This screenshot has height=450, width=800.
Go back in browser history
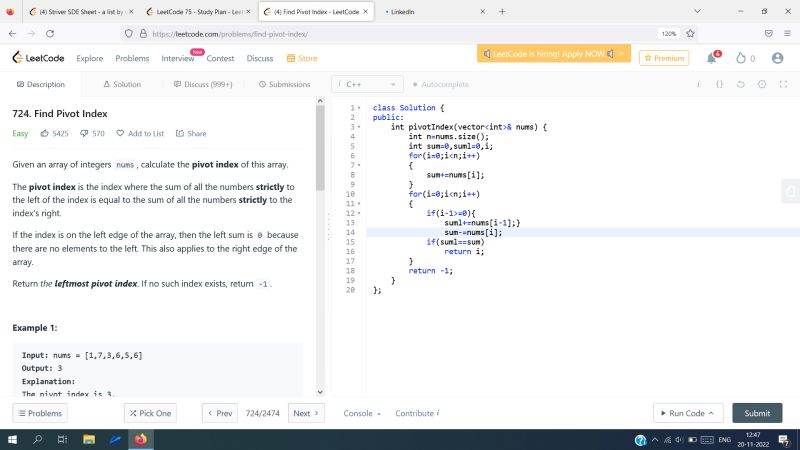pyautogui.click(x=12, y=34)
